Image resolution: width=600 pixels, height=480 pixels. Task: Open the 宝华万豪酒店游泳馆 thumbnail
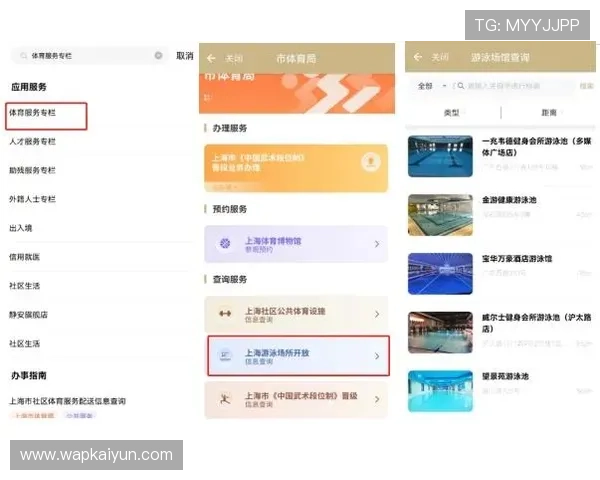coord(440,274)
